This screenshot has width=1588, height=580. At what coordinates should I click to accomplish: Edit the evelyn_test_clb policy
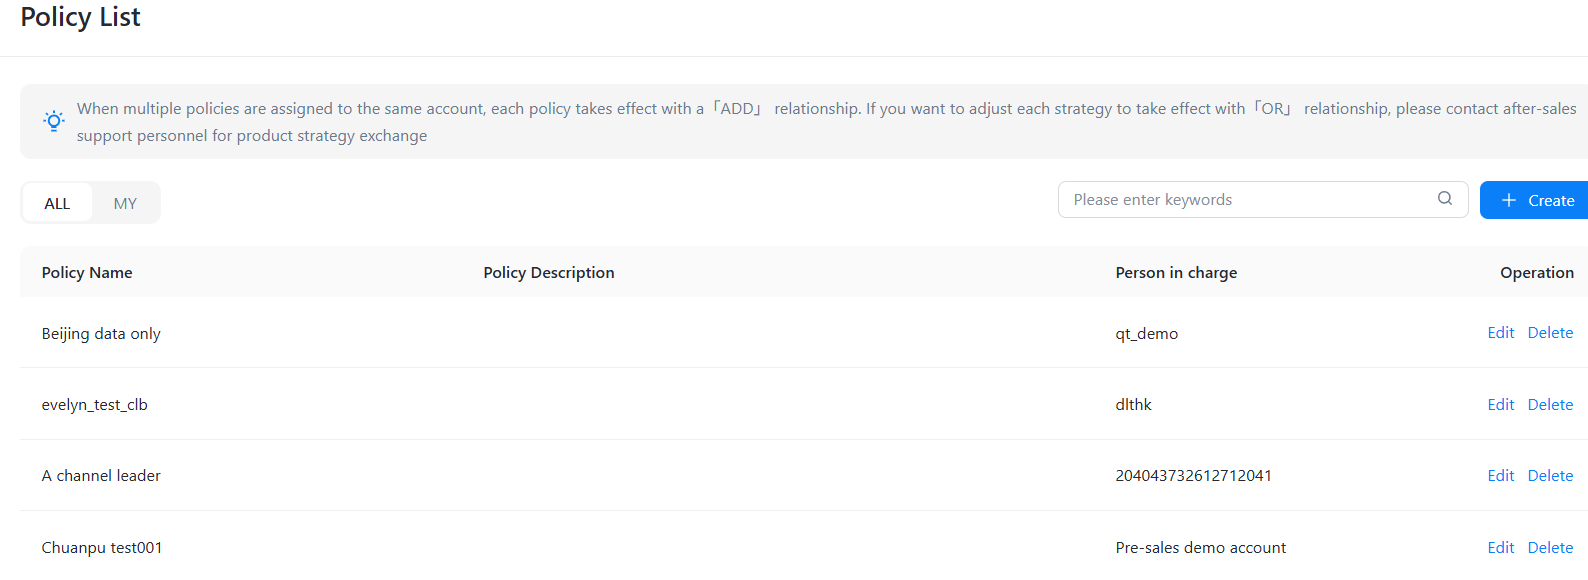point(1500,405)
